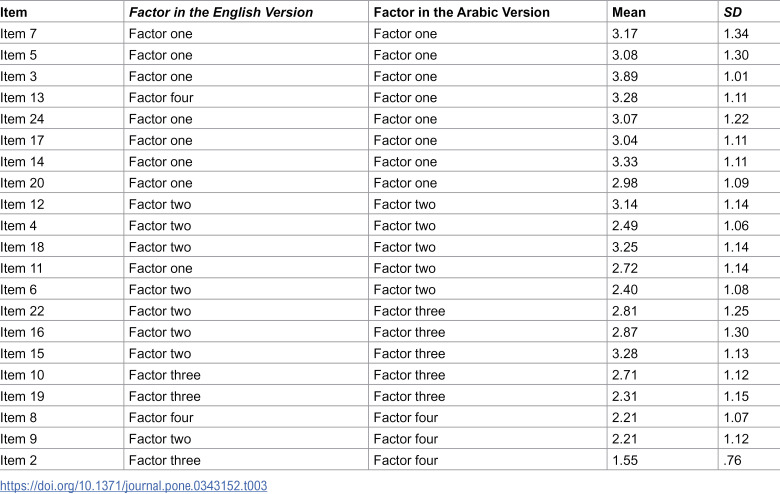Screen dimensions: 780x494
Task: Click mean value 2.98 for Item 20
Action: [625, 183]
